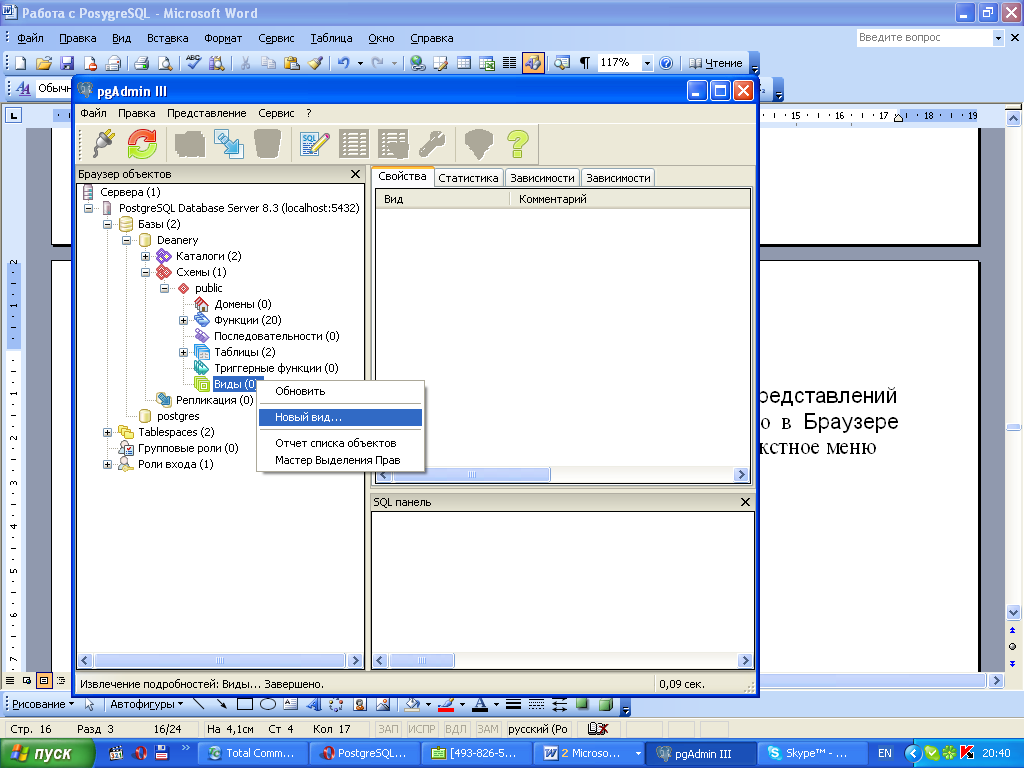
Task: Click the Font Color A swatch
Action: [x=479, y=704]
